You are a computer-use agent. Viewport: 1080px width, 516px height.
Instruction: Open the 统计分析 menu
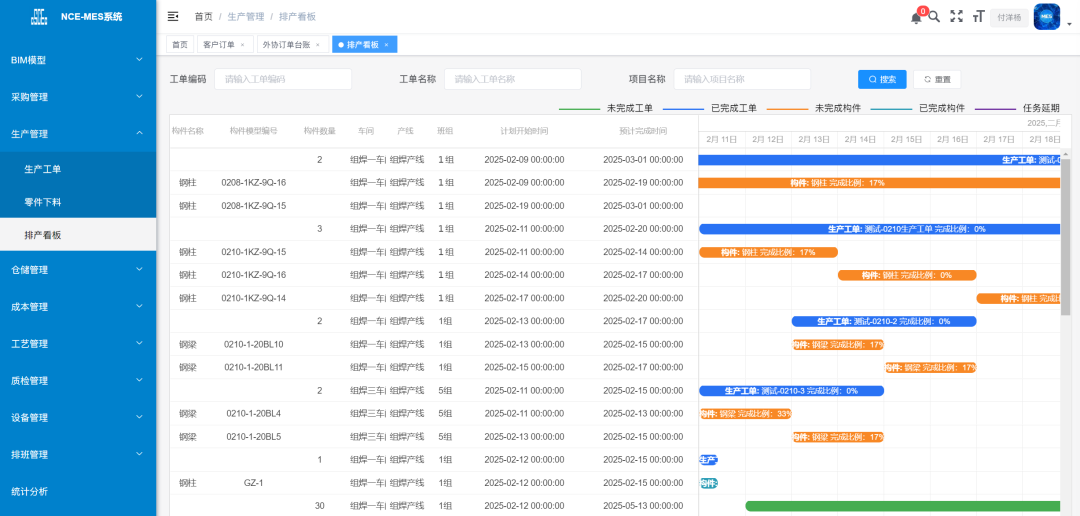point(78,491)
